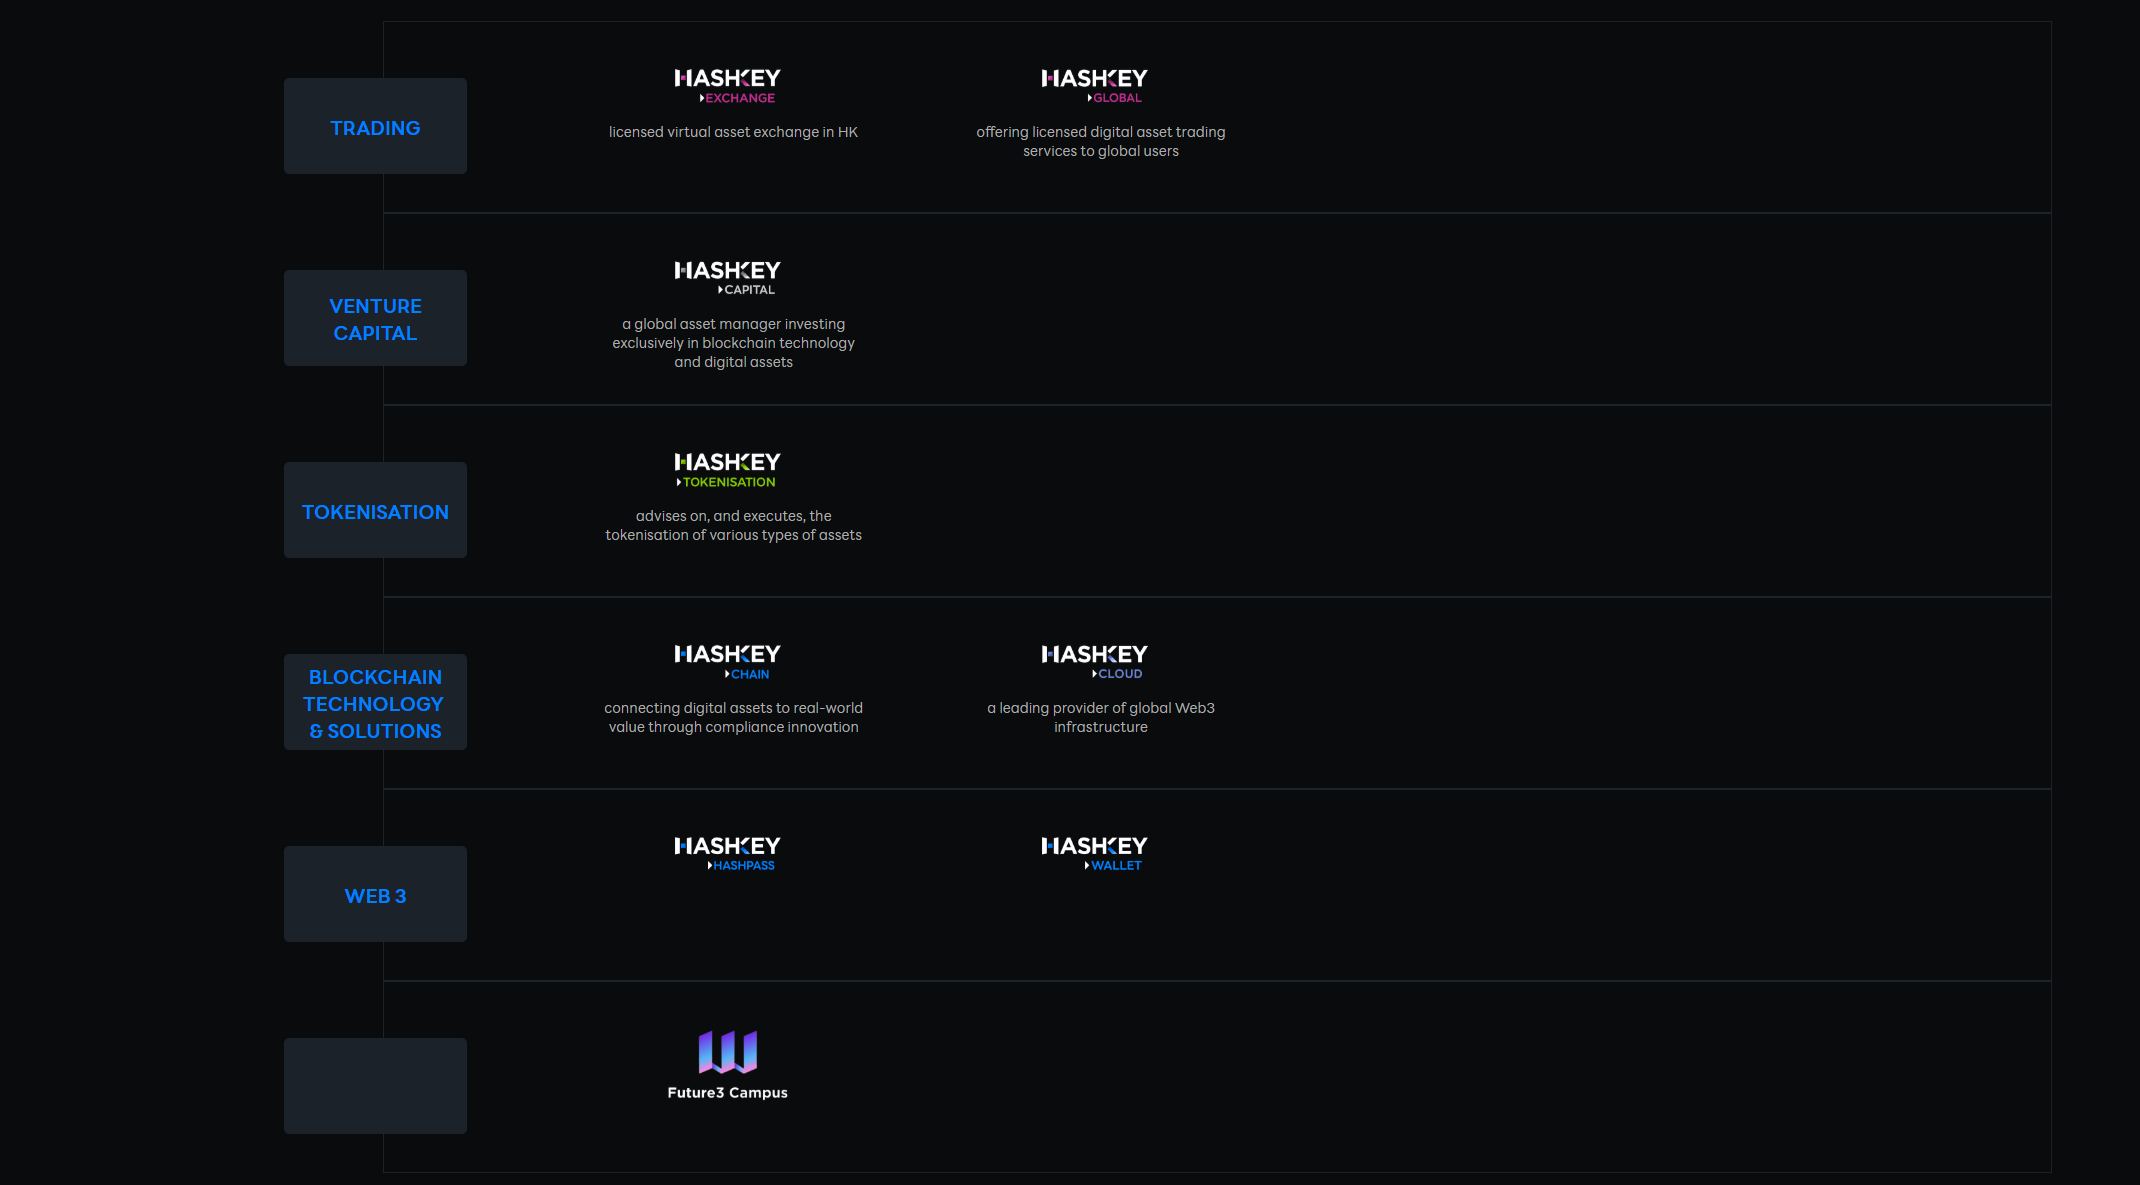The height and width of the screenshot is (1185, 2140).
Task: Click the HashKey HashPass logo
Action: 727,854
